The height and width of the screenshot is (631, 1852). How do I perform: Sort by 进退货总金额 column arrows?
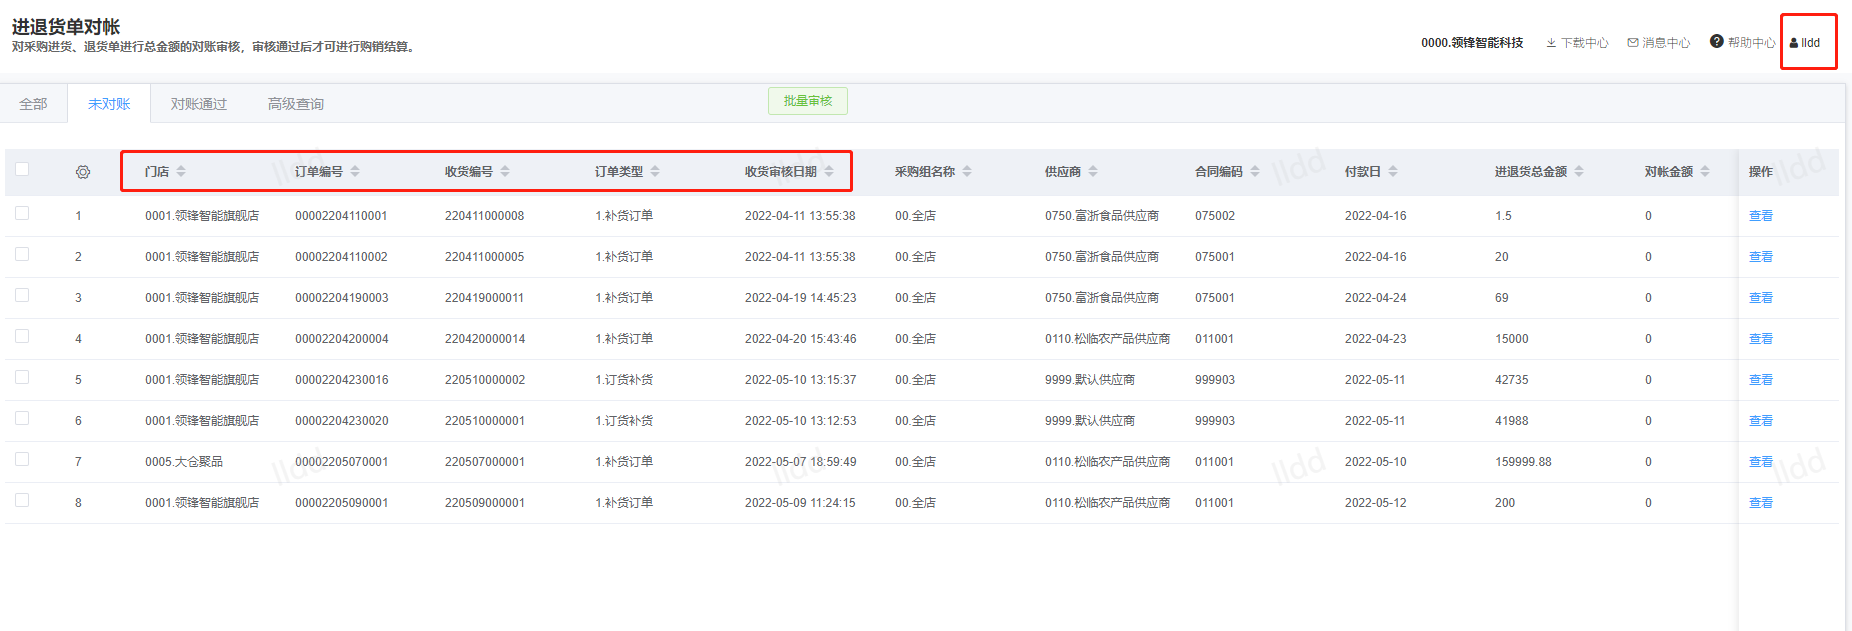[1579, 172]
